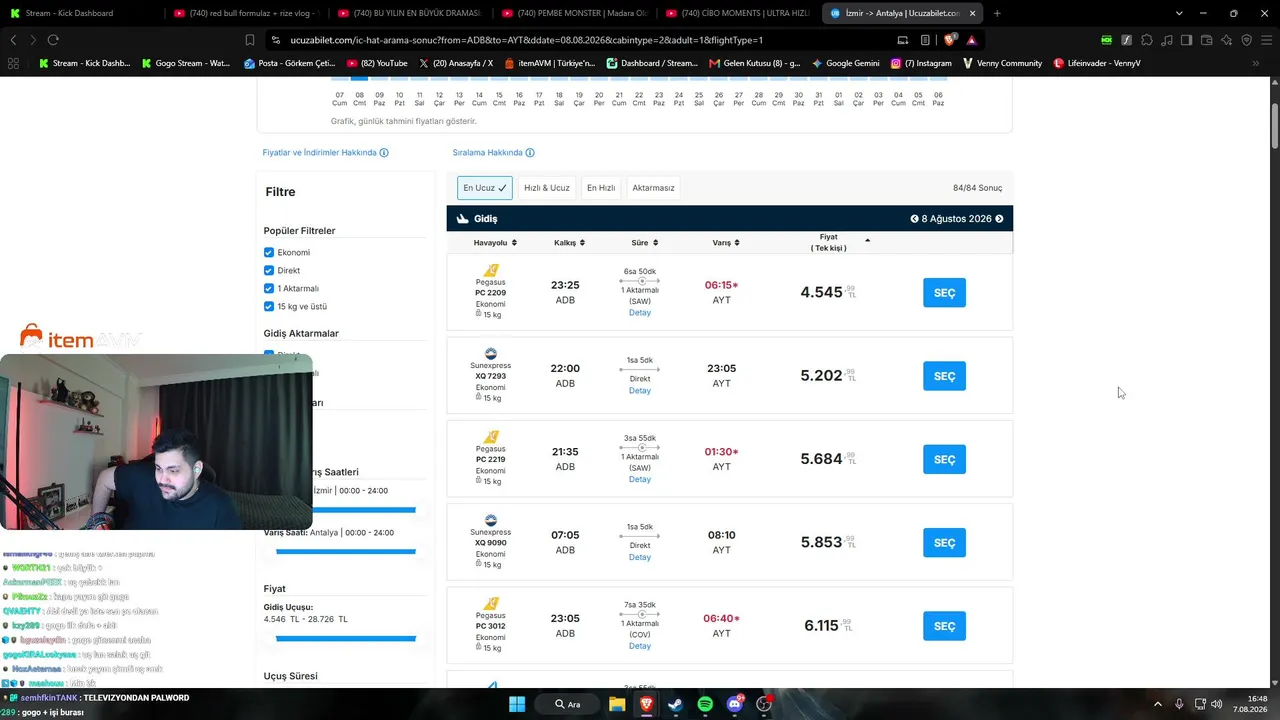The image size is (1280, 720).
Task: Select the Hızlı & Ucuz sorting tab
Action: 547,188
